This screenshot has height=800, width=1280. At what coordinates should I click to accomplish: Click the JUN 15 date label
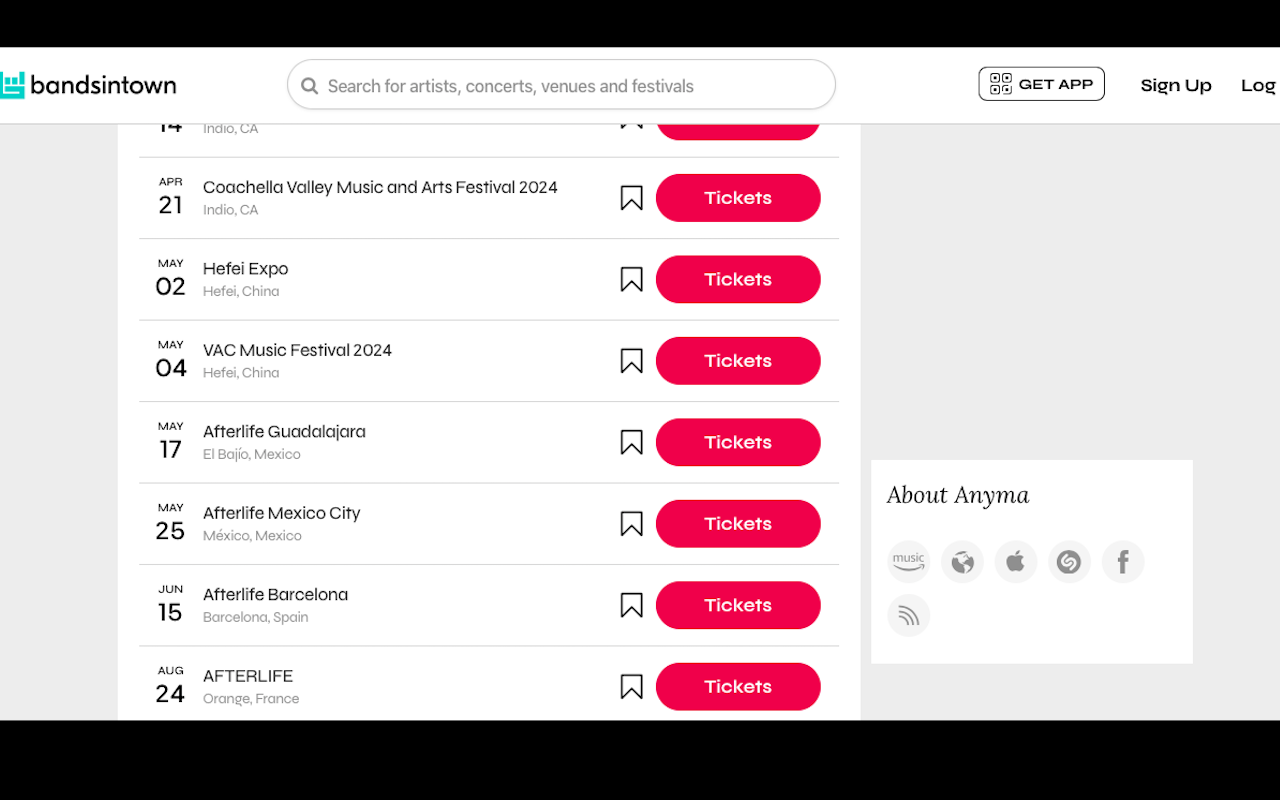(x=171, y=605)
